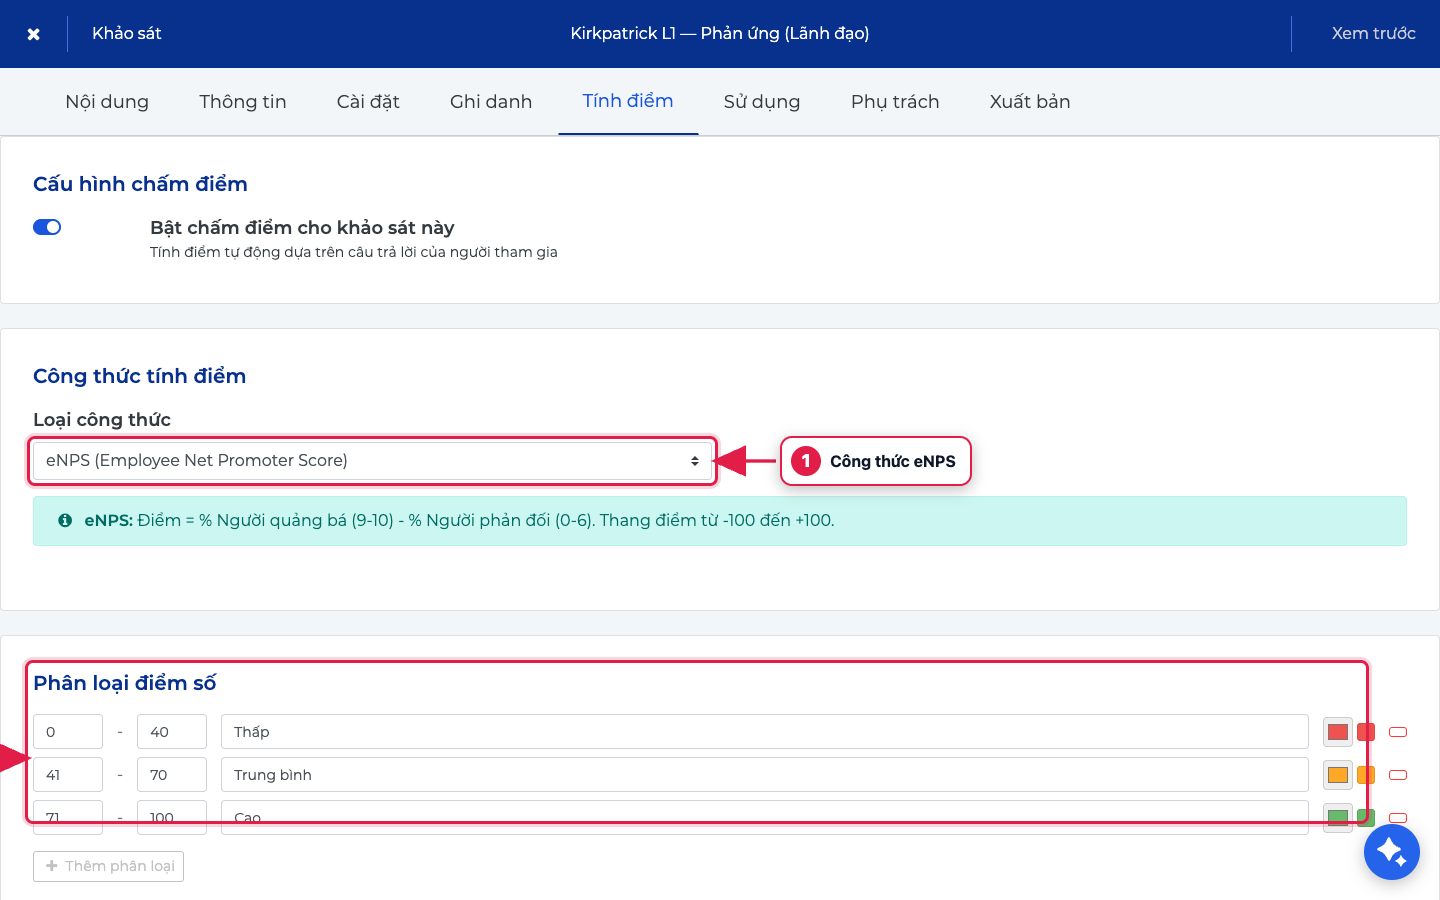Edit the minimum value field showing 0
Image resolution: width=1440 pixels, height=900 pixels.
pos(68,732)
